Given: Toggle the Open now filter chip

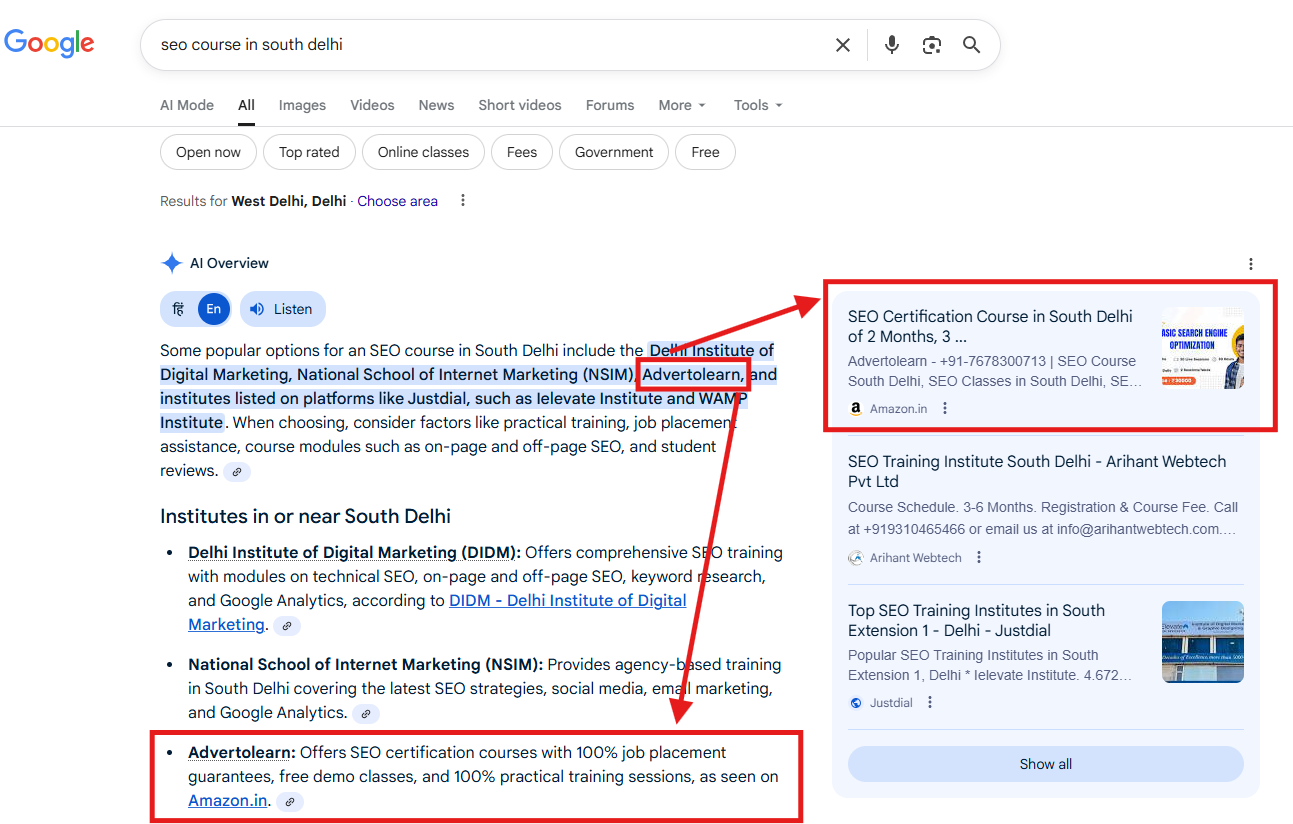Looking at the screenshot, I should pyautogui.click(x=208, y=152).
